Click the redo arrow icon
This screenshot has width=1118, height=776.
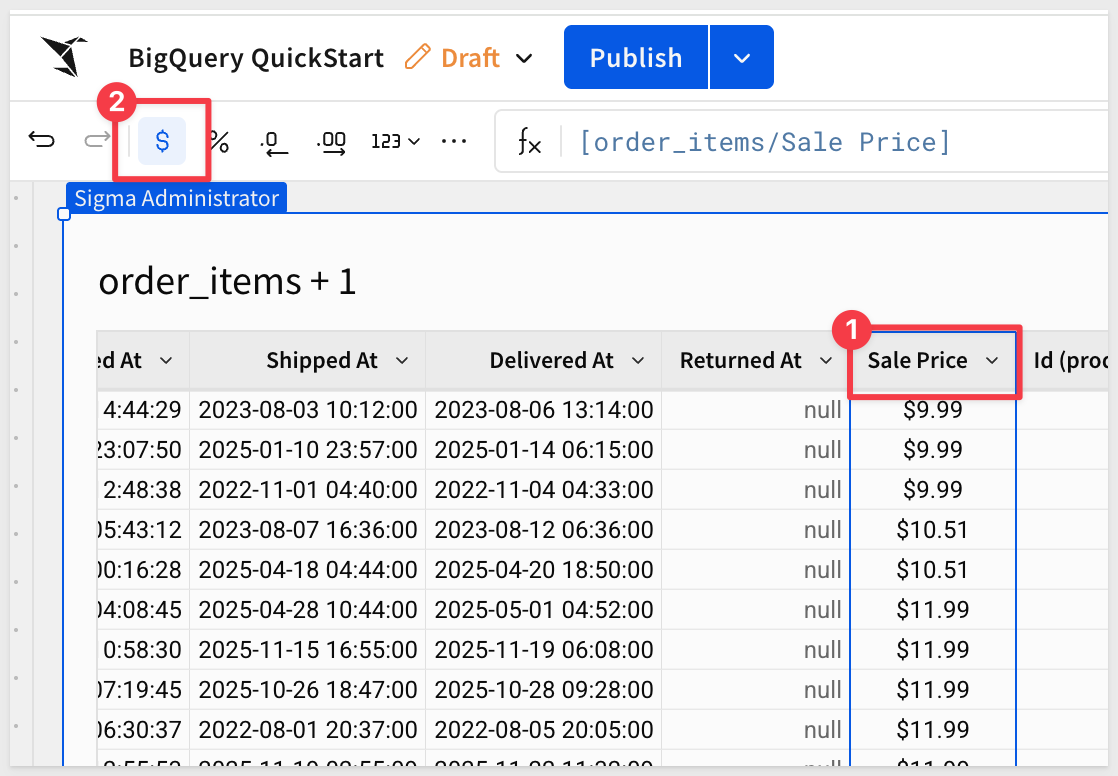[97, 141]
